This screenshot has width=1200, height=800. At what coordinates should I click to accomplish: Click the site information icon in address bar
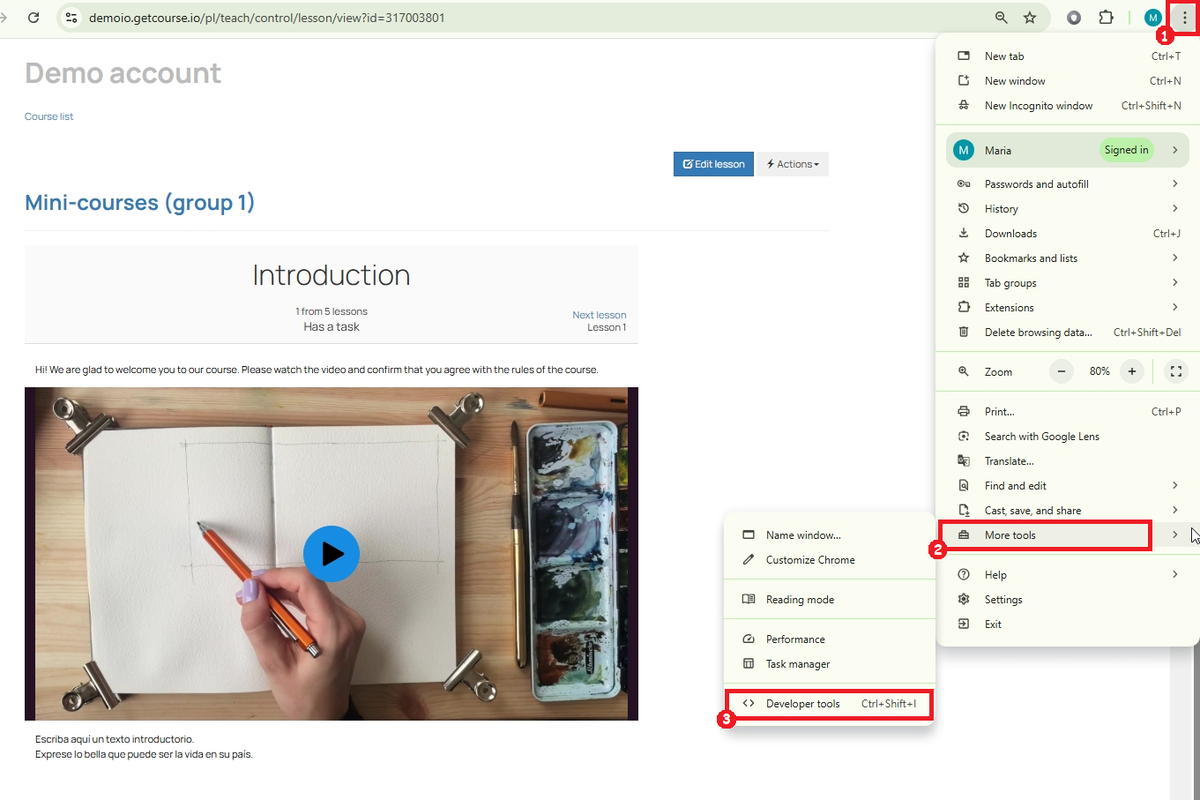point(71,18)
